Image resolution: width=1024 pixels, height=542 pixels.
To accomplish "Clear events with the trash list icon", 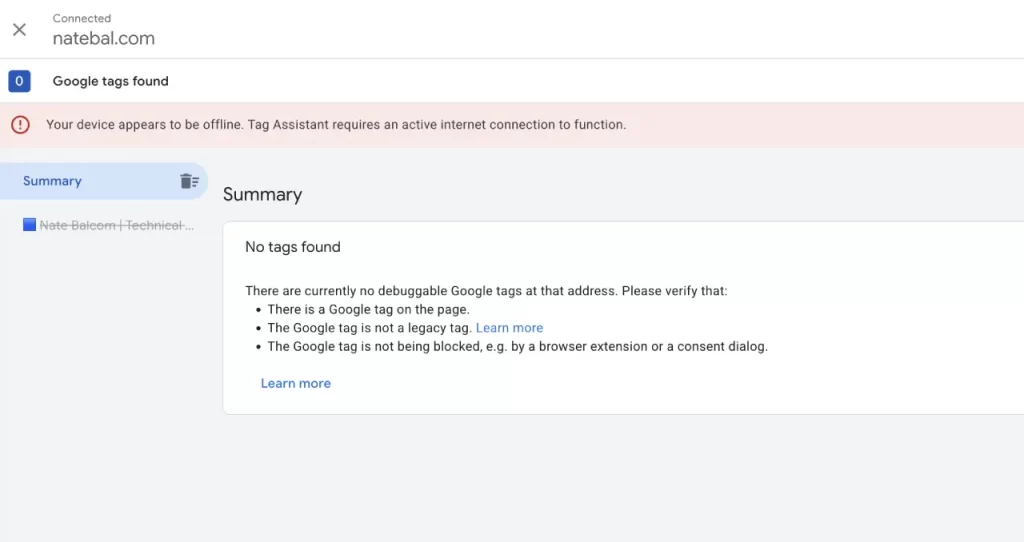I will 189,181.
